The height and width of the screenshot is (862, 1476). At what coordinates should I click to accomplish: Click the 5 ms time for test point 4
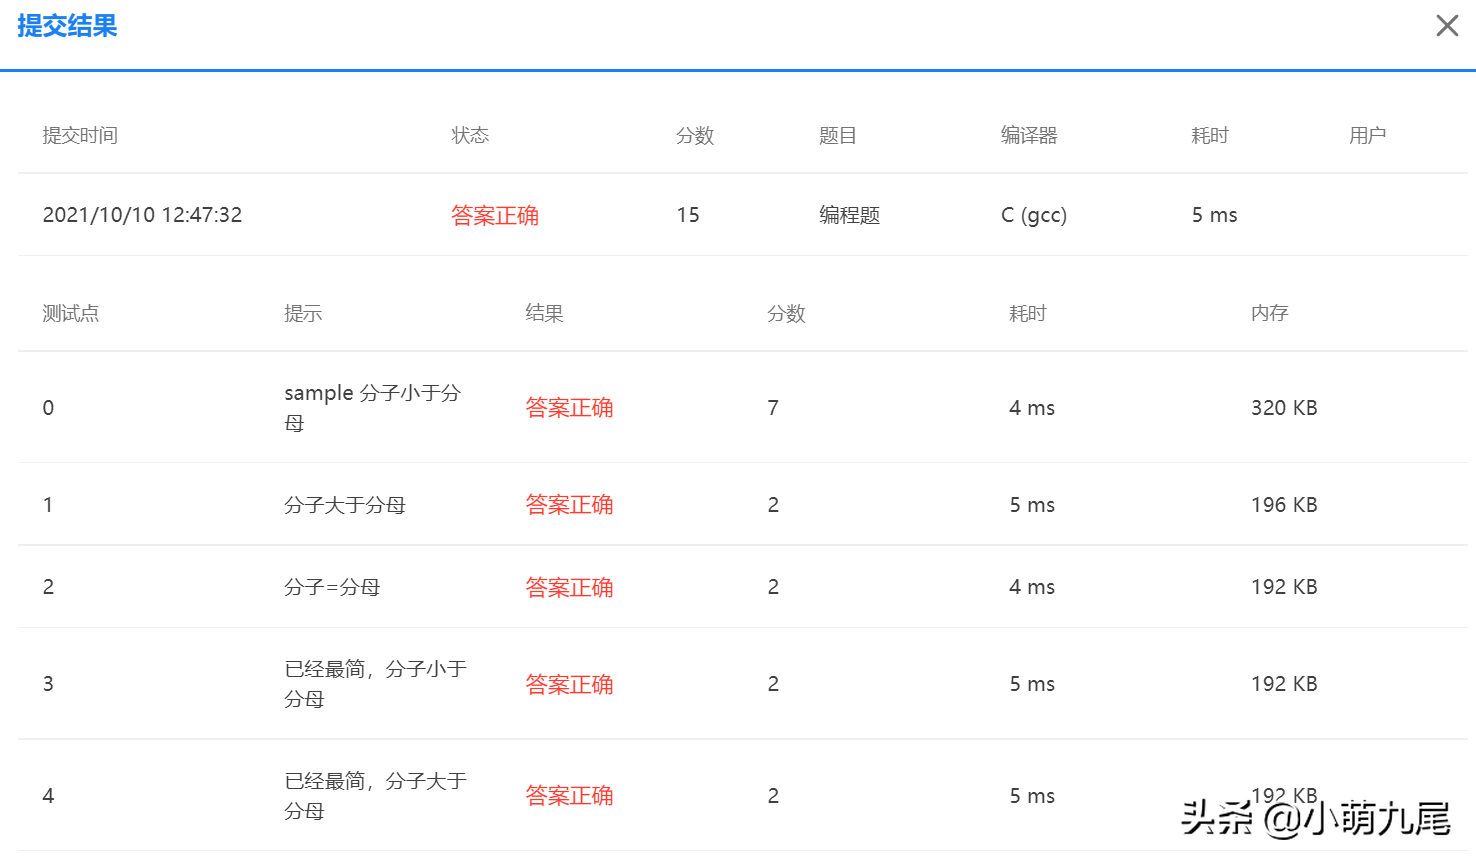pos(1032,796)
